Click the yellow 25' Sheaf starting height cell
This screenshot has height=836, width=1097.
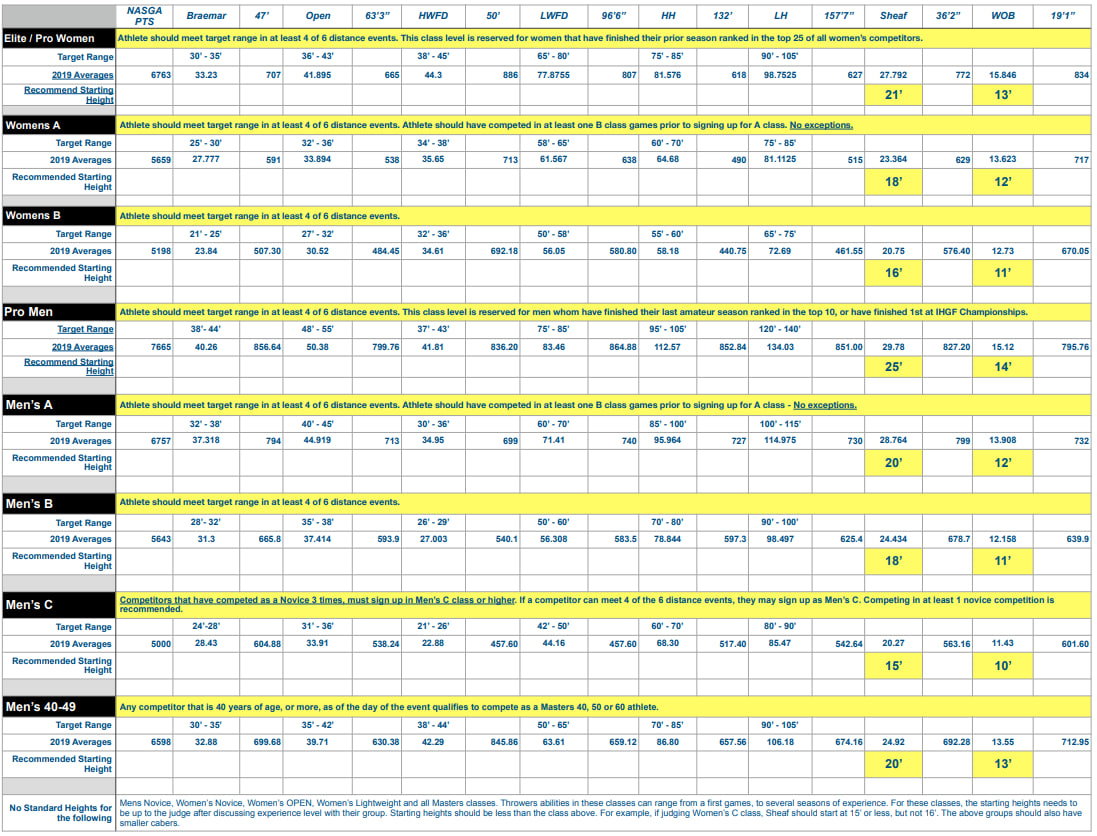point(893,367)
